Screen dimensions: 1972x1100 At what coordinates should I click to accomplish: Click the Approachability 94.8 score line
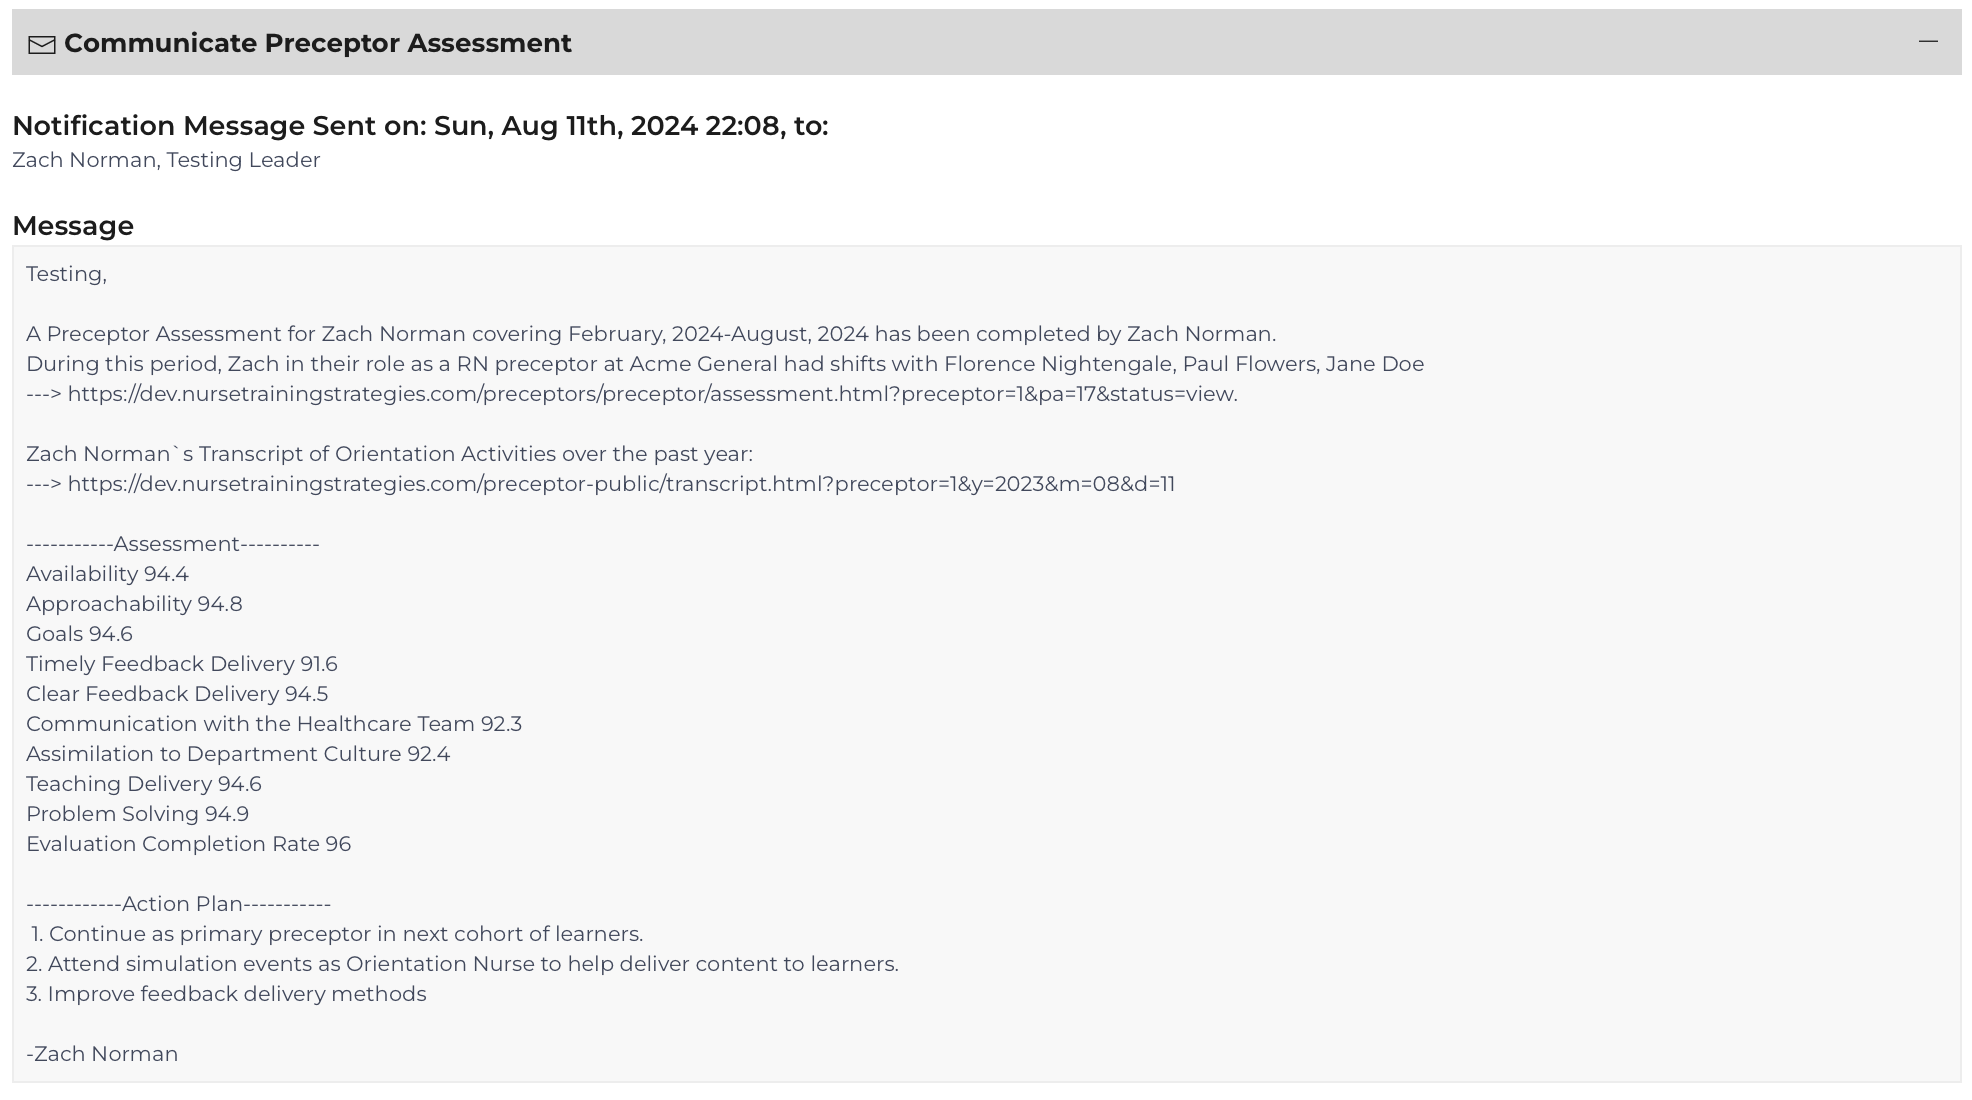[134, 604]
